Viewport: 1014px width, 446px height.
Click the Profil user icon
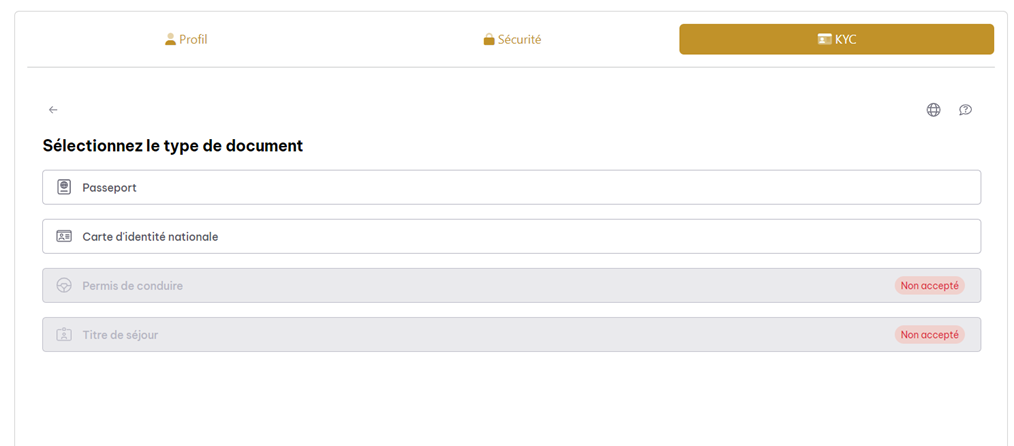[170, 40]
